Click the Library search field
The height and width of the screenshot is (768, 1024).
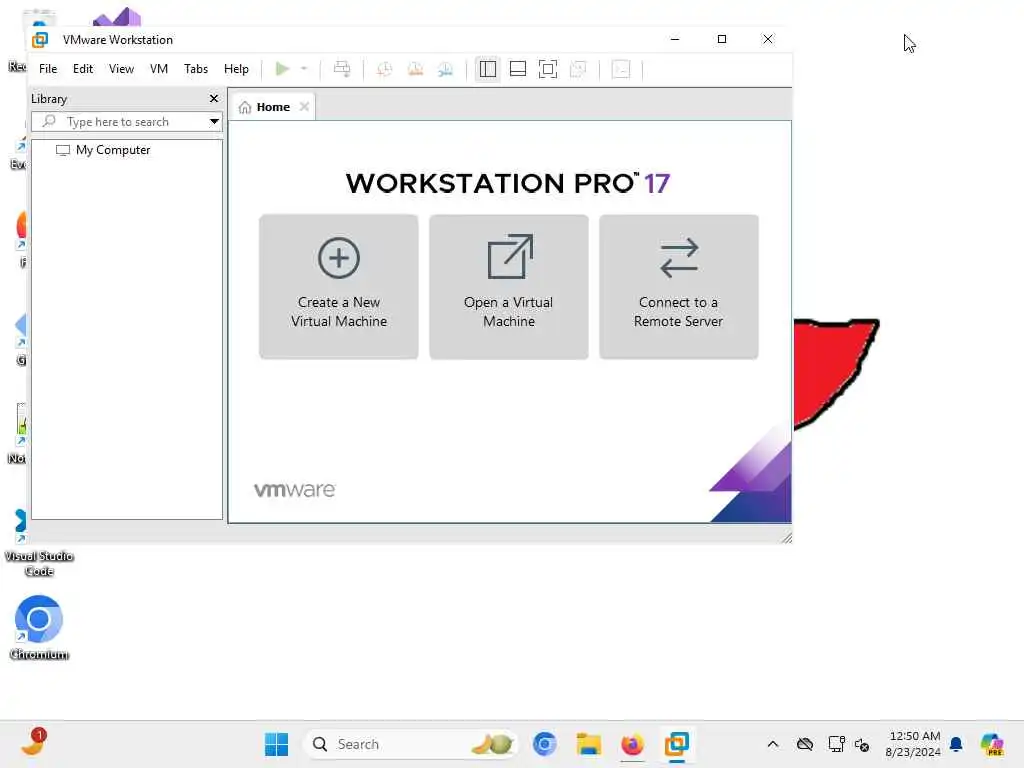[x=127, y=122]
